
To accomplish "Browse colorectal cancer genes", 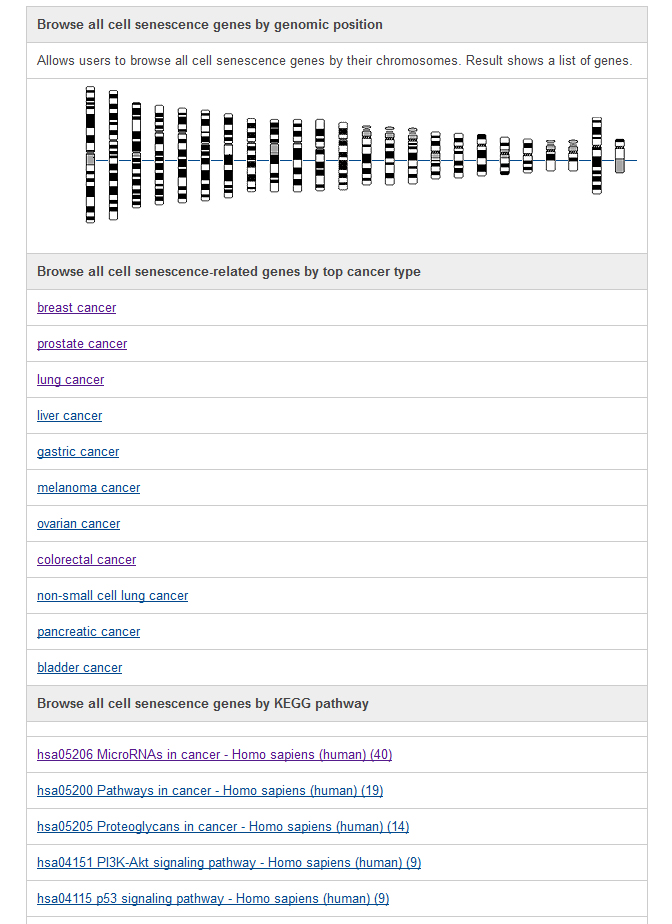I will point(87,559).
